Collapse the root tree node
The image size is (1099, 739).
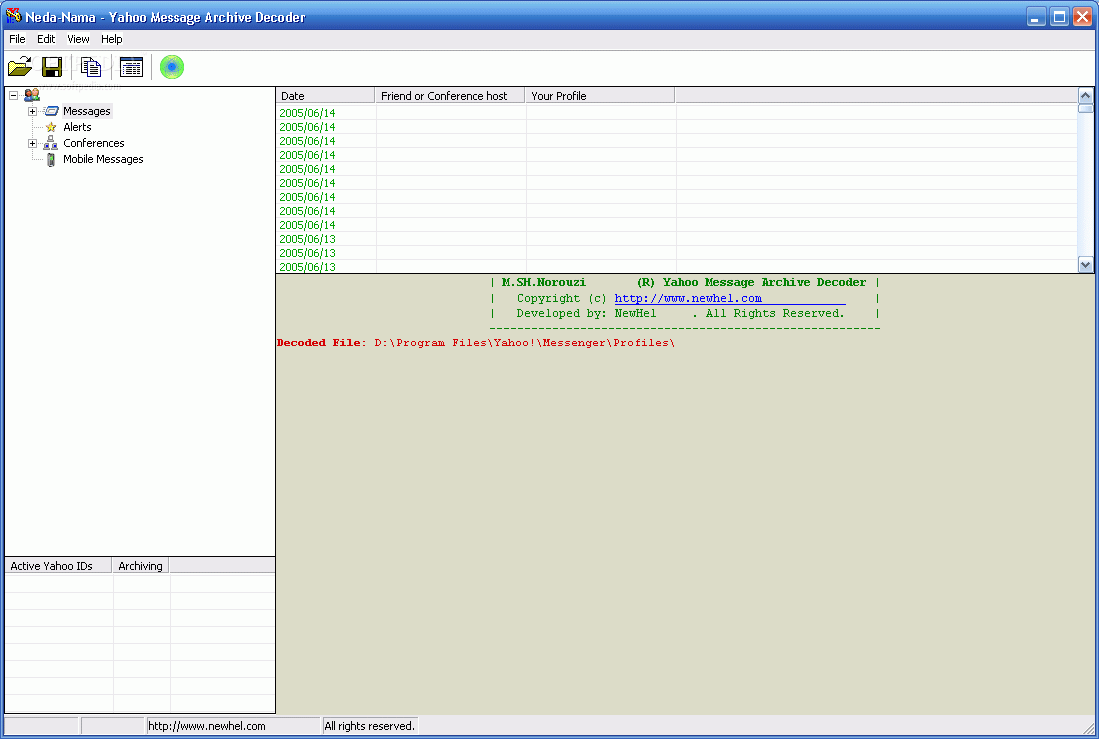13,95
